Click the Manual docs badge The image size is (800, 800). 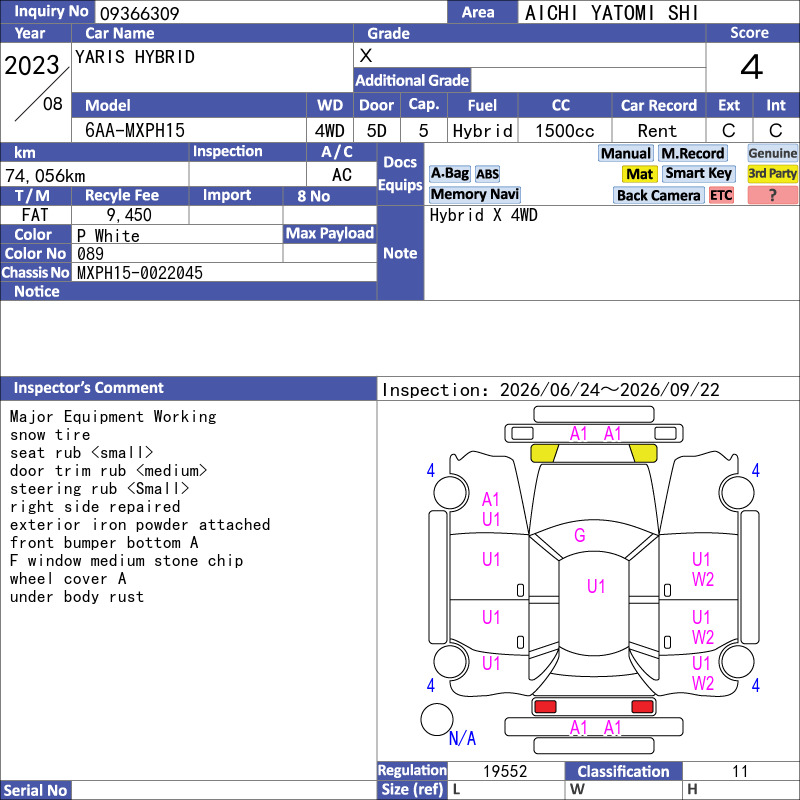pyautogui.click(x=626, y=154)
